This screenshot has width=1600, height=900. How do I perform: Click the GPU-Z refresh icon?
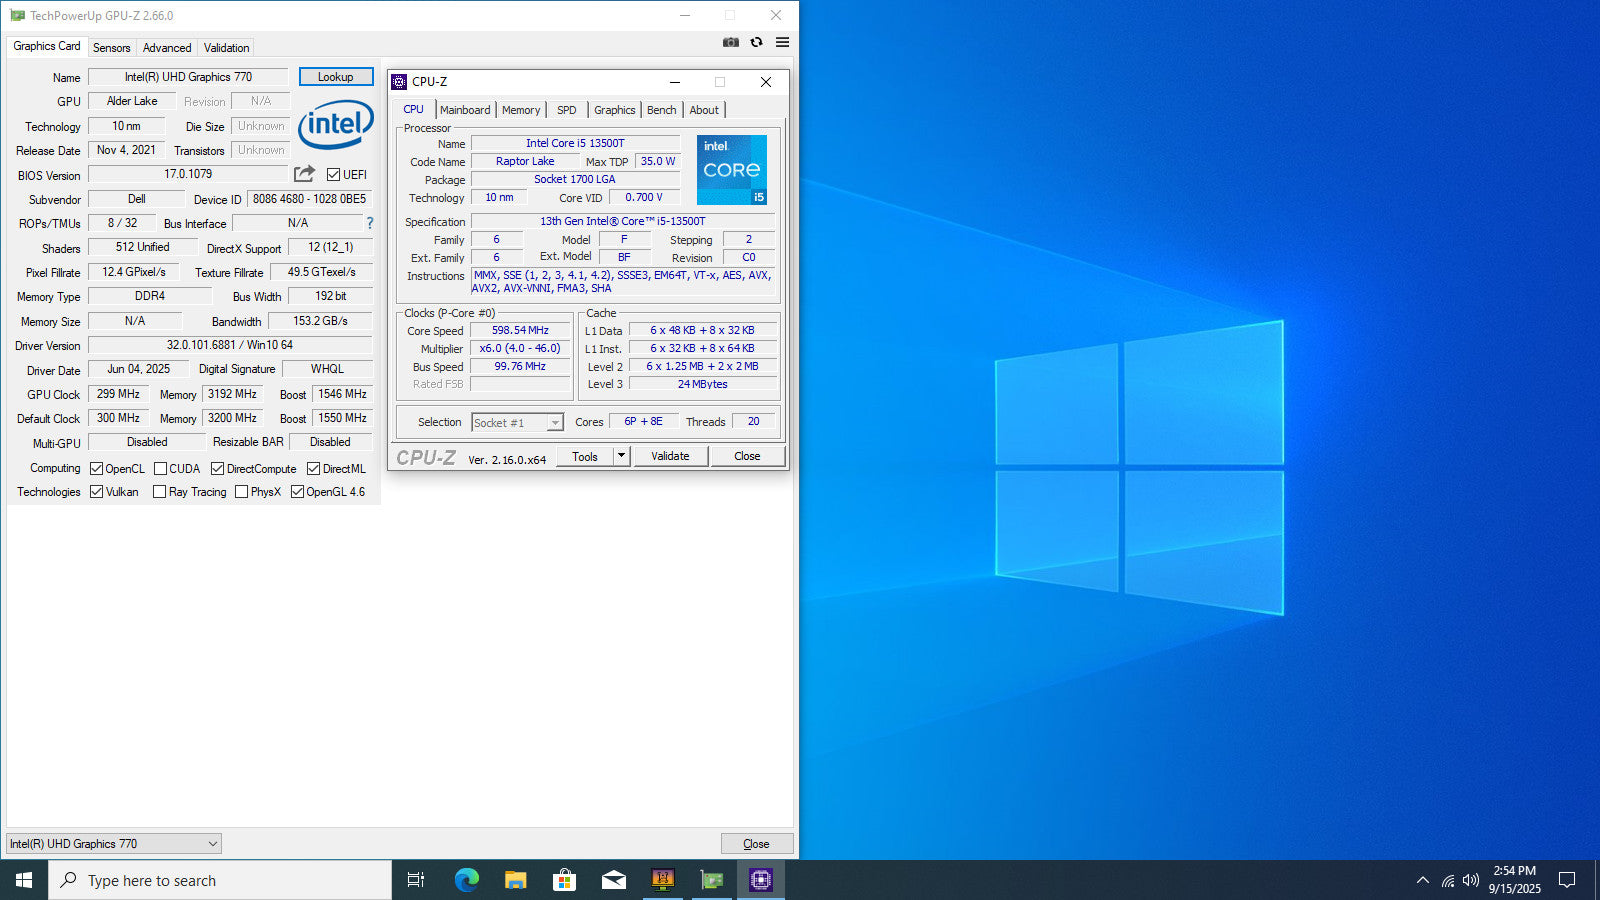[x=756, y=42]
